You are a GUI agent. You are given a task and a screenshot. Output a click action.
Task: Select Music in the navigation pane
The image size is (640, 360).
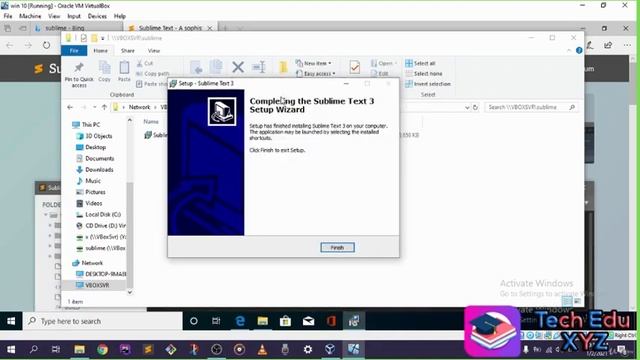click(x=89, y=181)
